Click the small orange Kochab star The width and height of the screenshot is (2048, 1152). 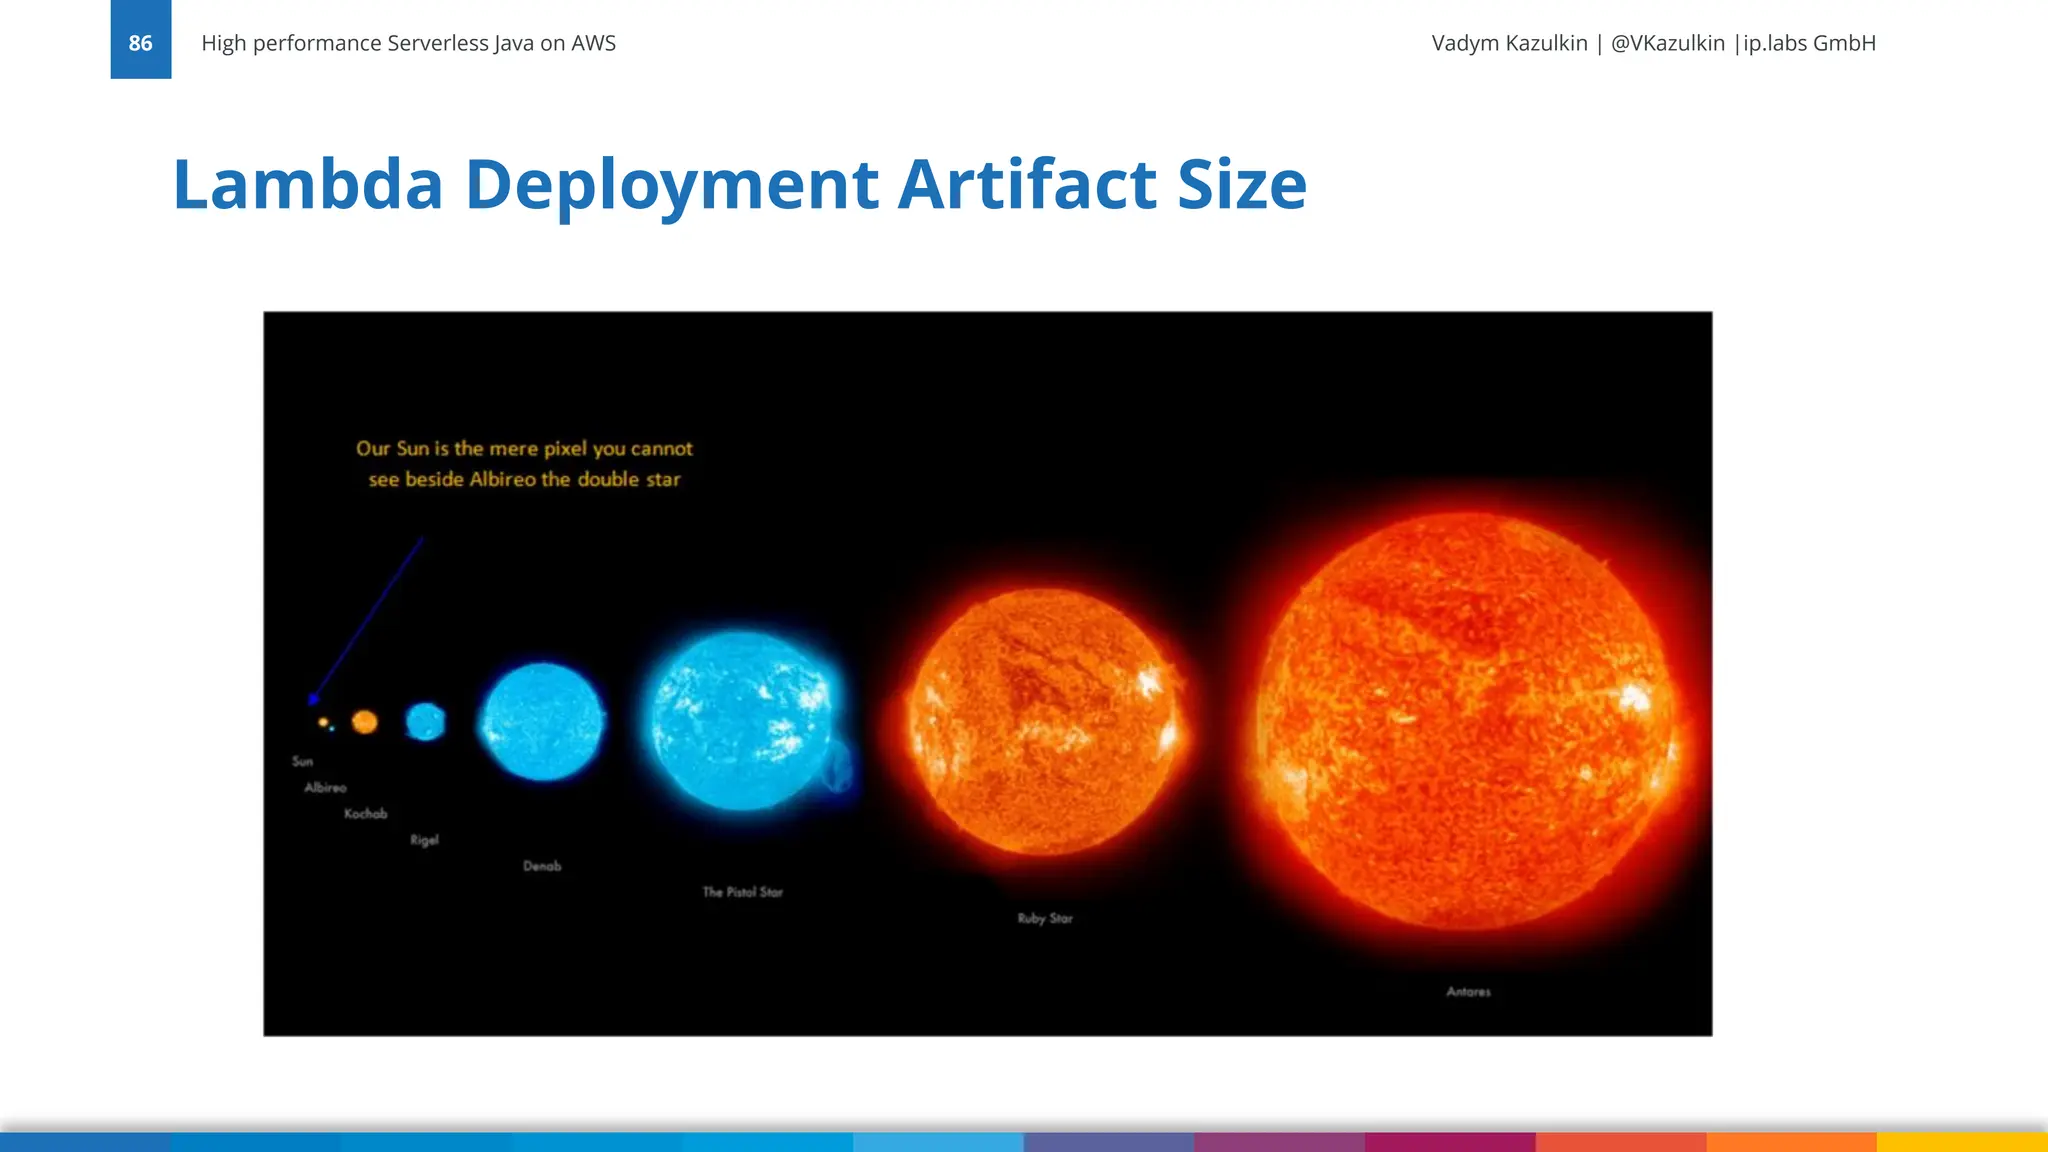(365, 721)
